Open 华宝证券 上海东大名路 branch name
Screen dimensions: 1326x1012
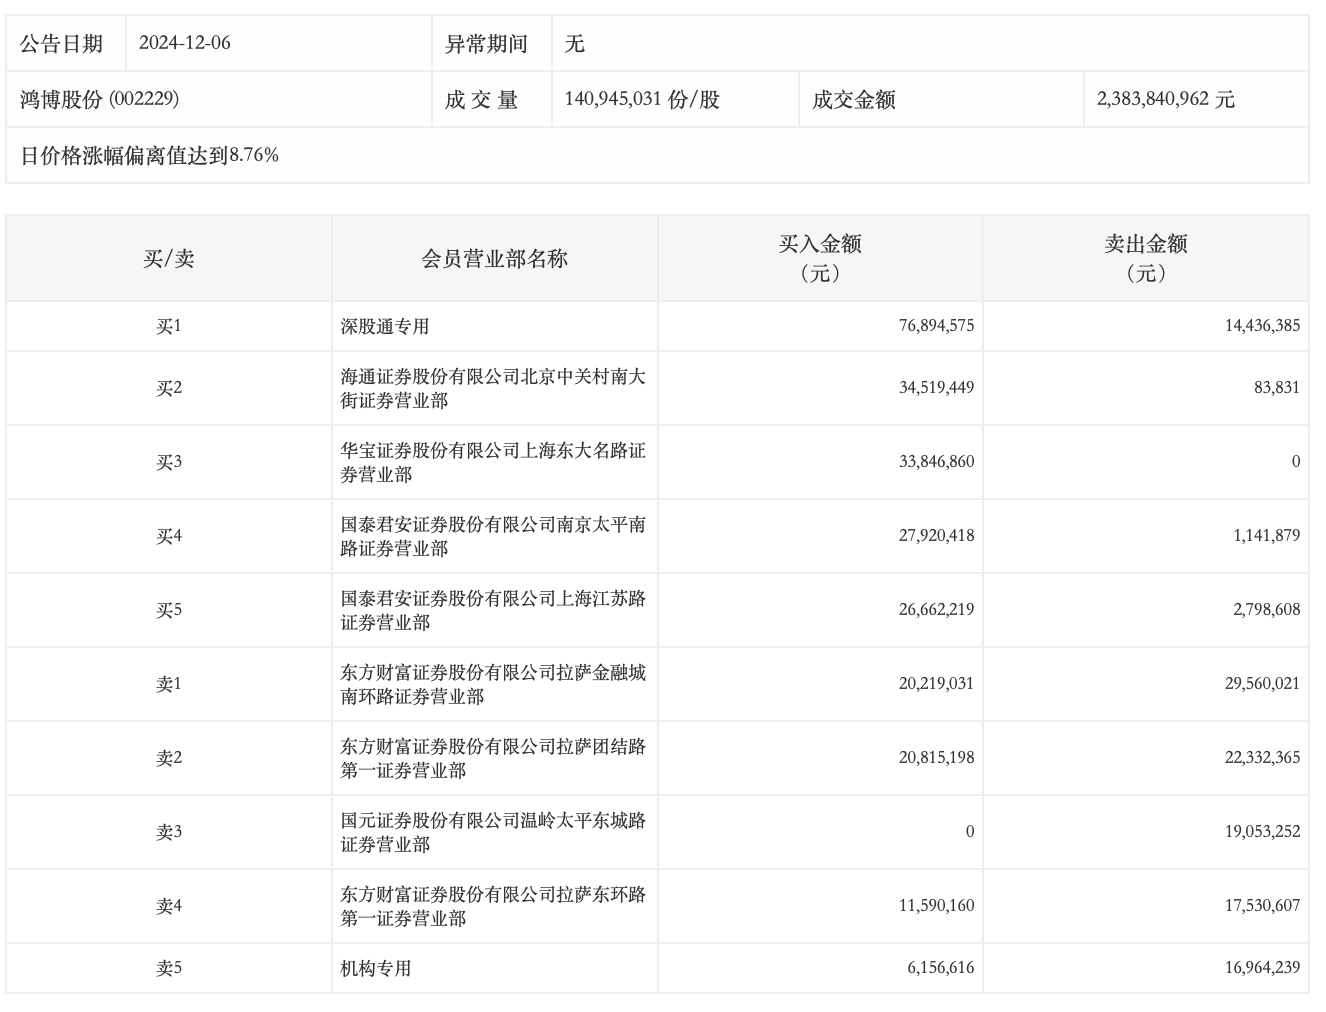(493, 462)
